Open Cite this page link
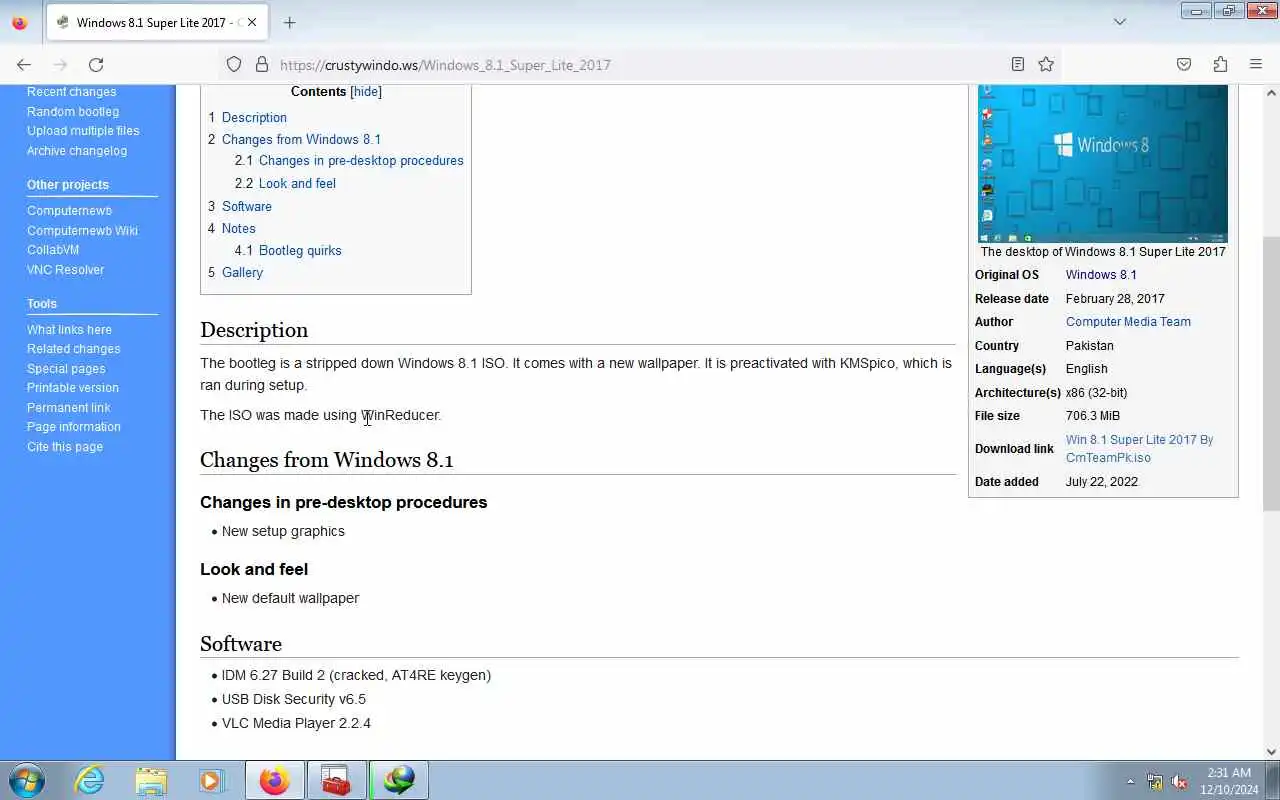 click(65, 447)
